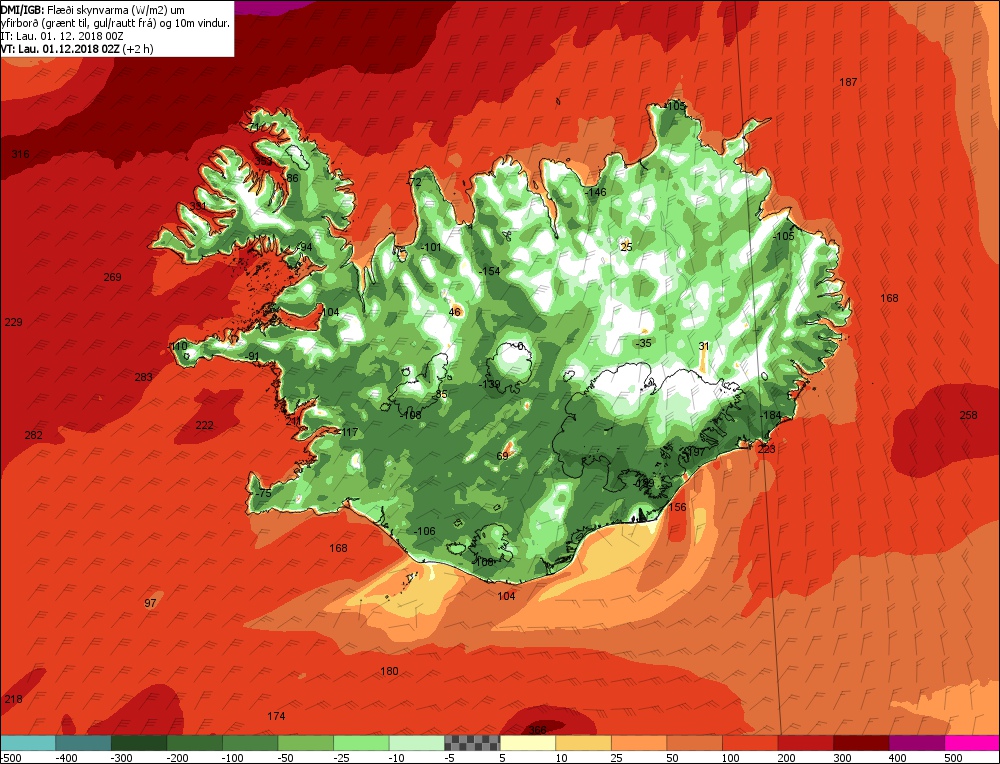Viewport: 1000px width, 764px height.
Task: Click the map value 331
Action: 198,206
